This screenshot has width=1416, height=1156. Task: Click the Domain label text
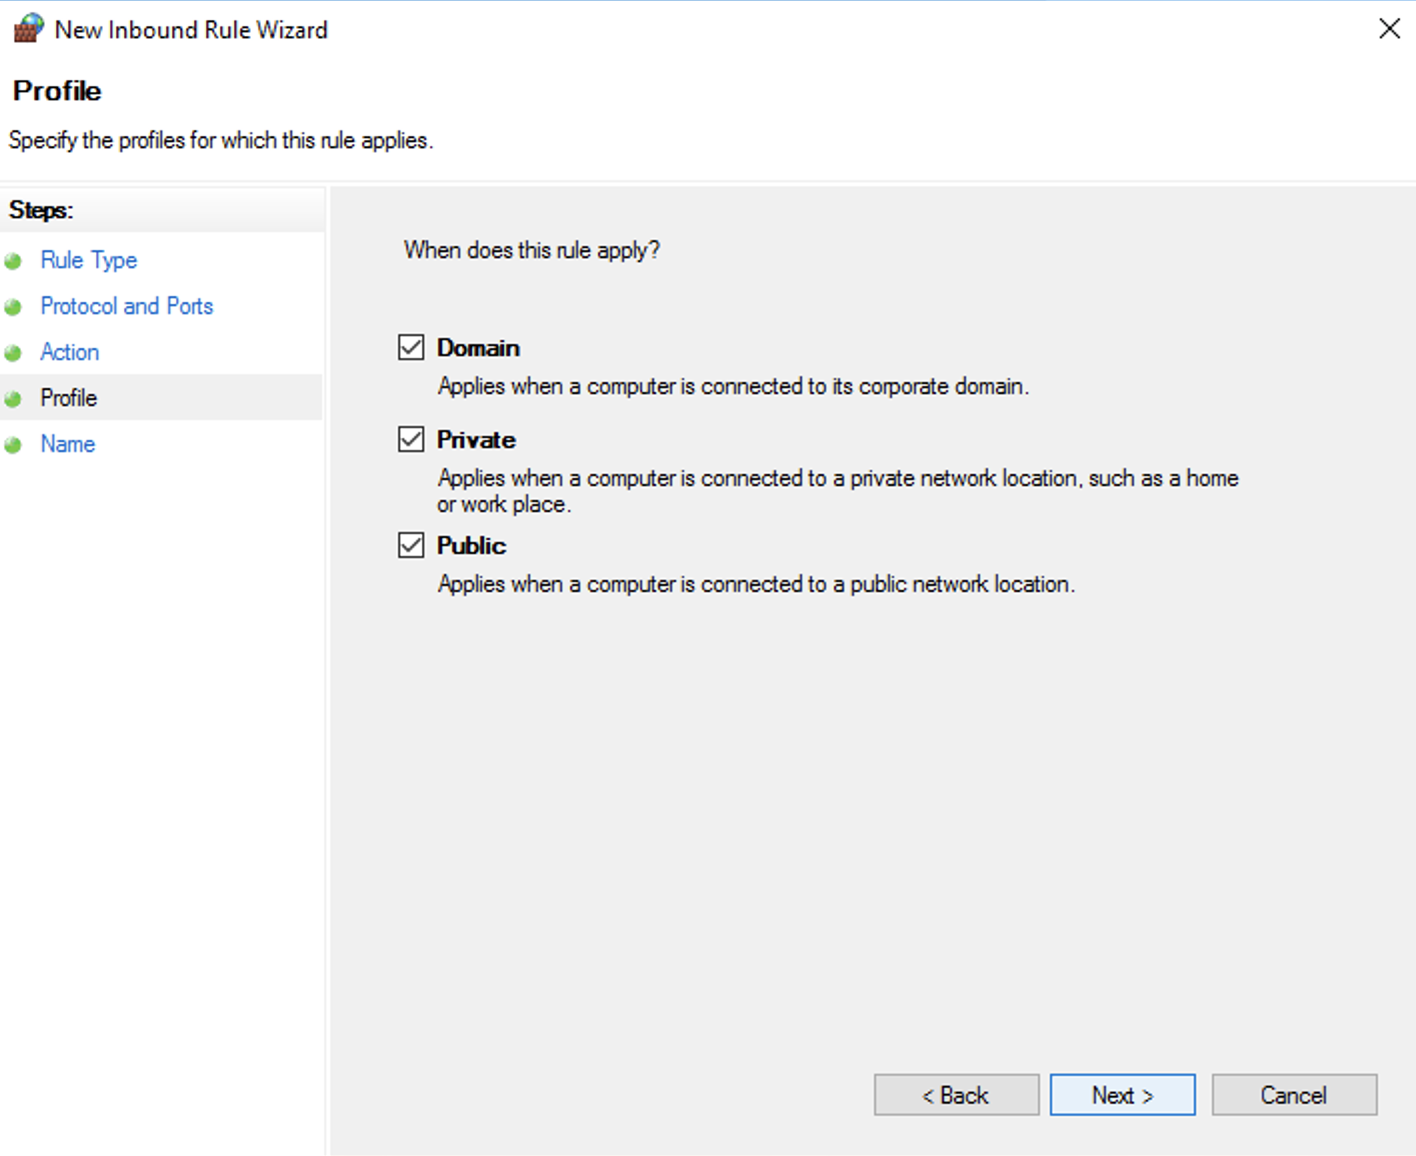(x=478, y=348)
